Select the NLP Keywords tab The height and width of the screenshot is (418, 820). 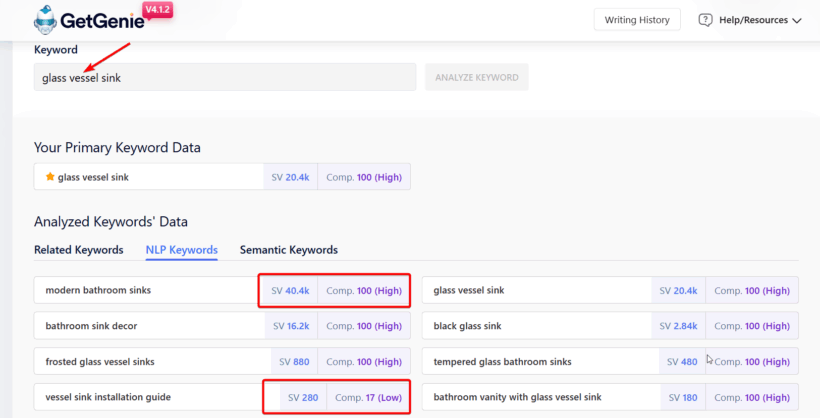coord(181,250)
